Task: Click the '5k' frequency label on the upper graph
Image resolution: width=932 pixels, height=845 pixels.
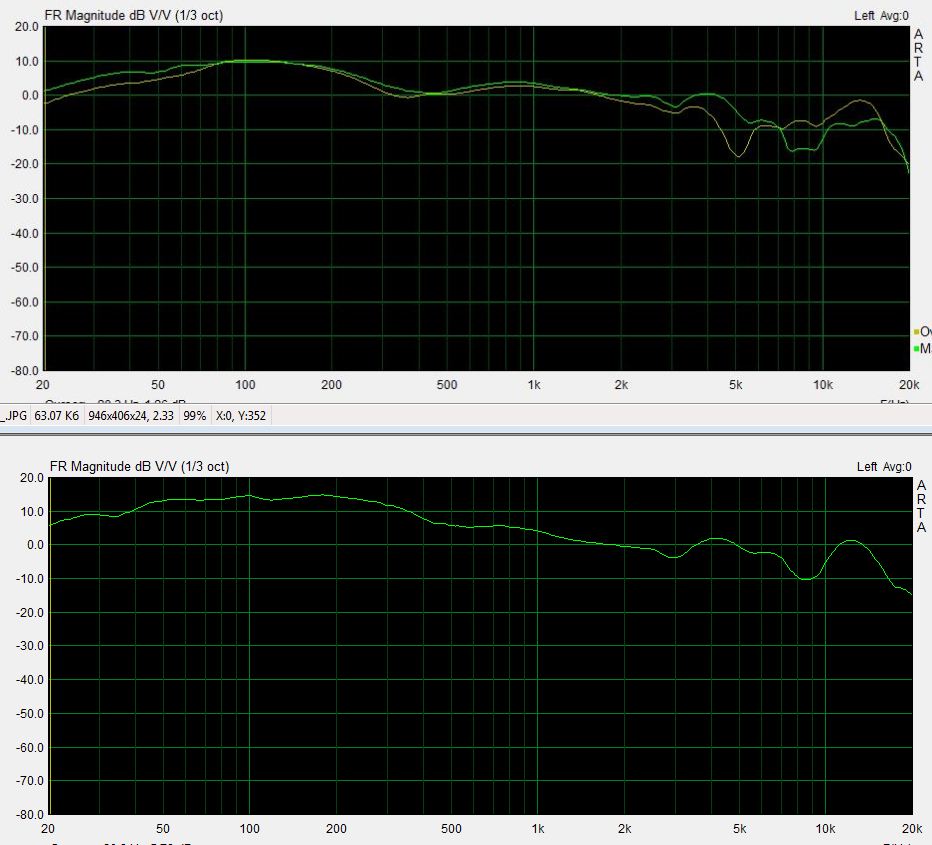Action: [x=736, y=385]
